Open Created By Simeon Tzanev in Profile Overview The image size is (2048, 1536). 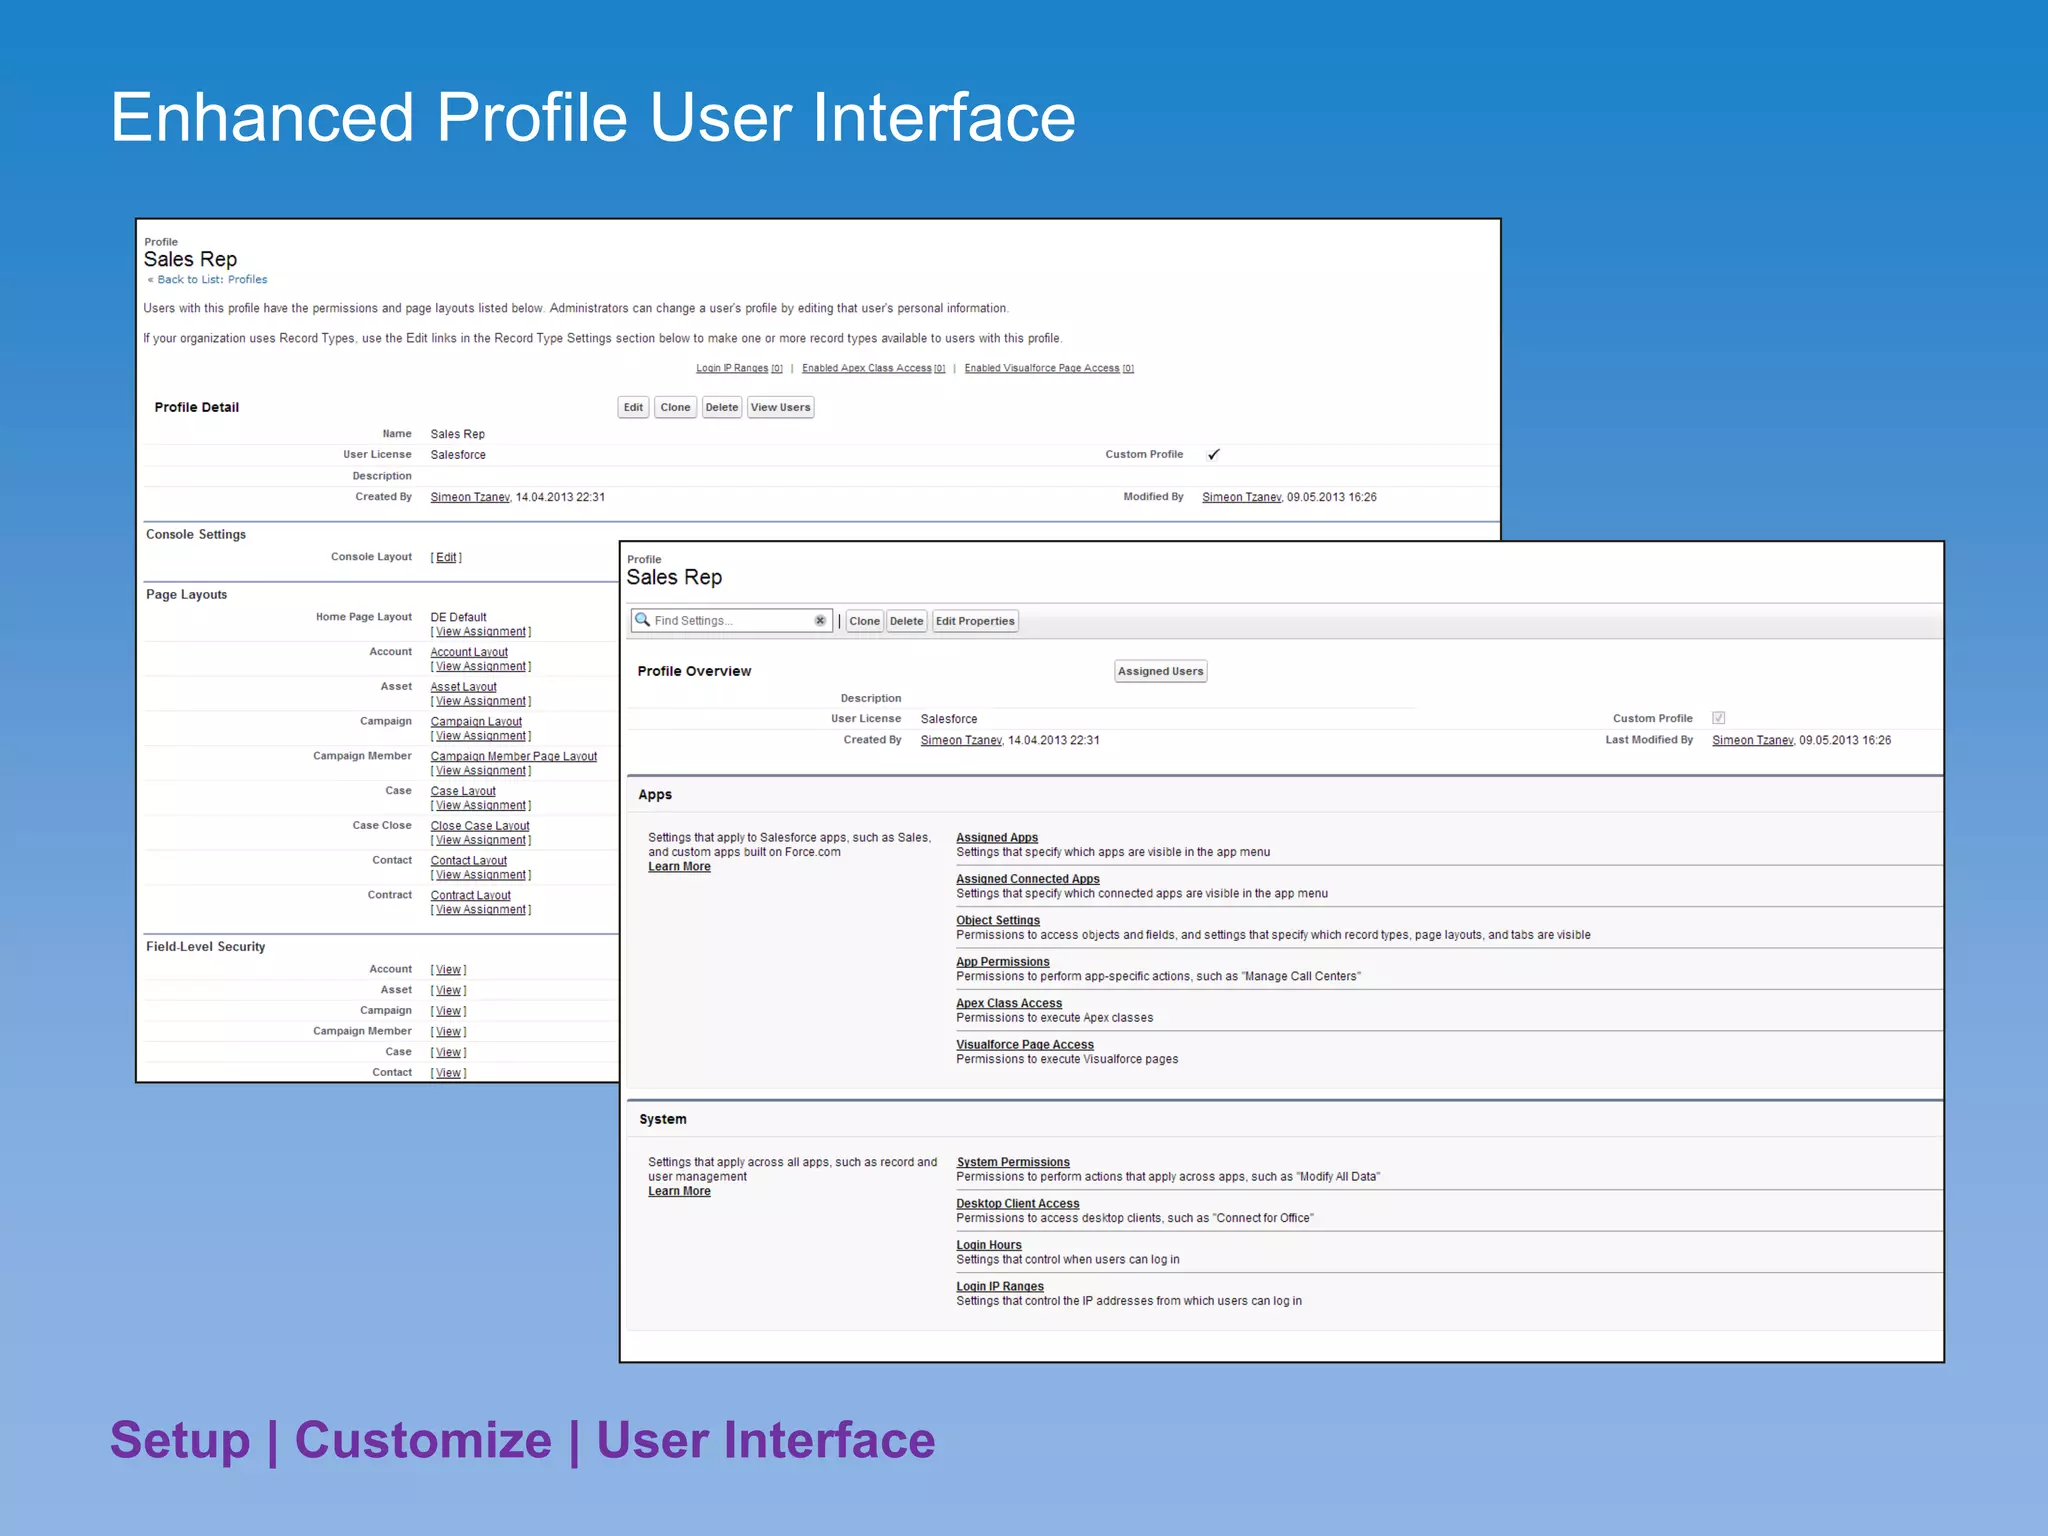(x=961, y=740)
